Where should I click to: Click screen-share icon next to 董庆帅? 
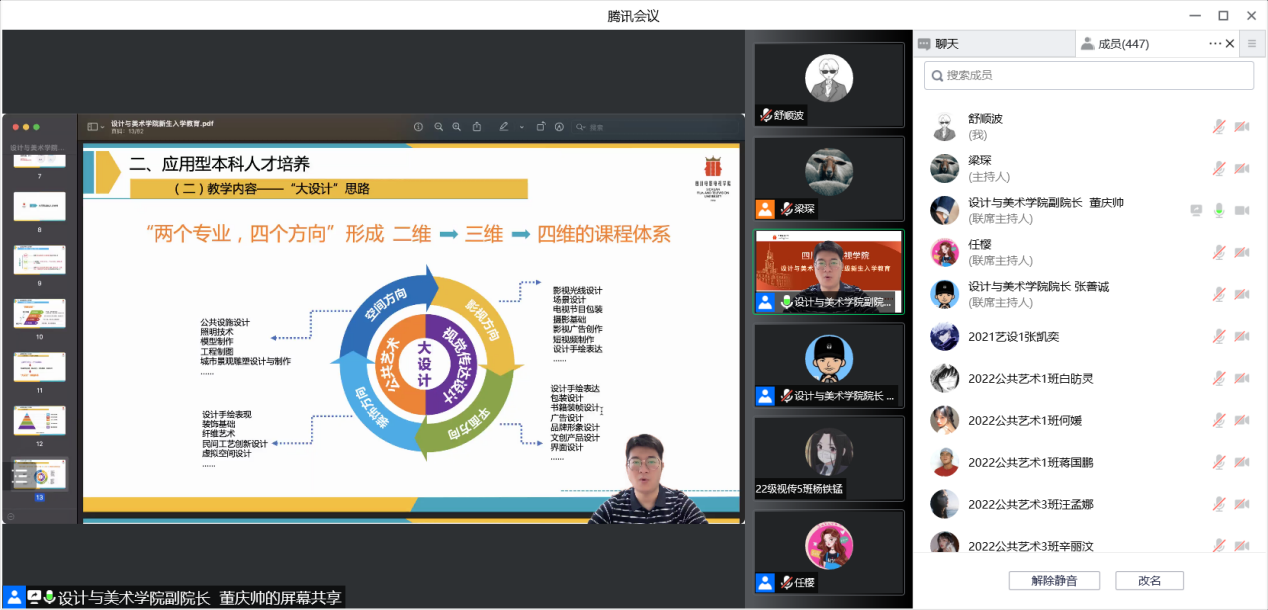coord(1196,211)
